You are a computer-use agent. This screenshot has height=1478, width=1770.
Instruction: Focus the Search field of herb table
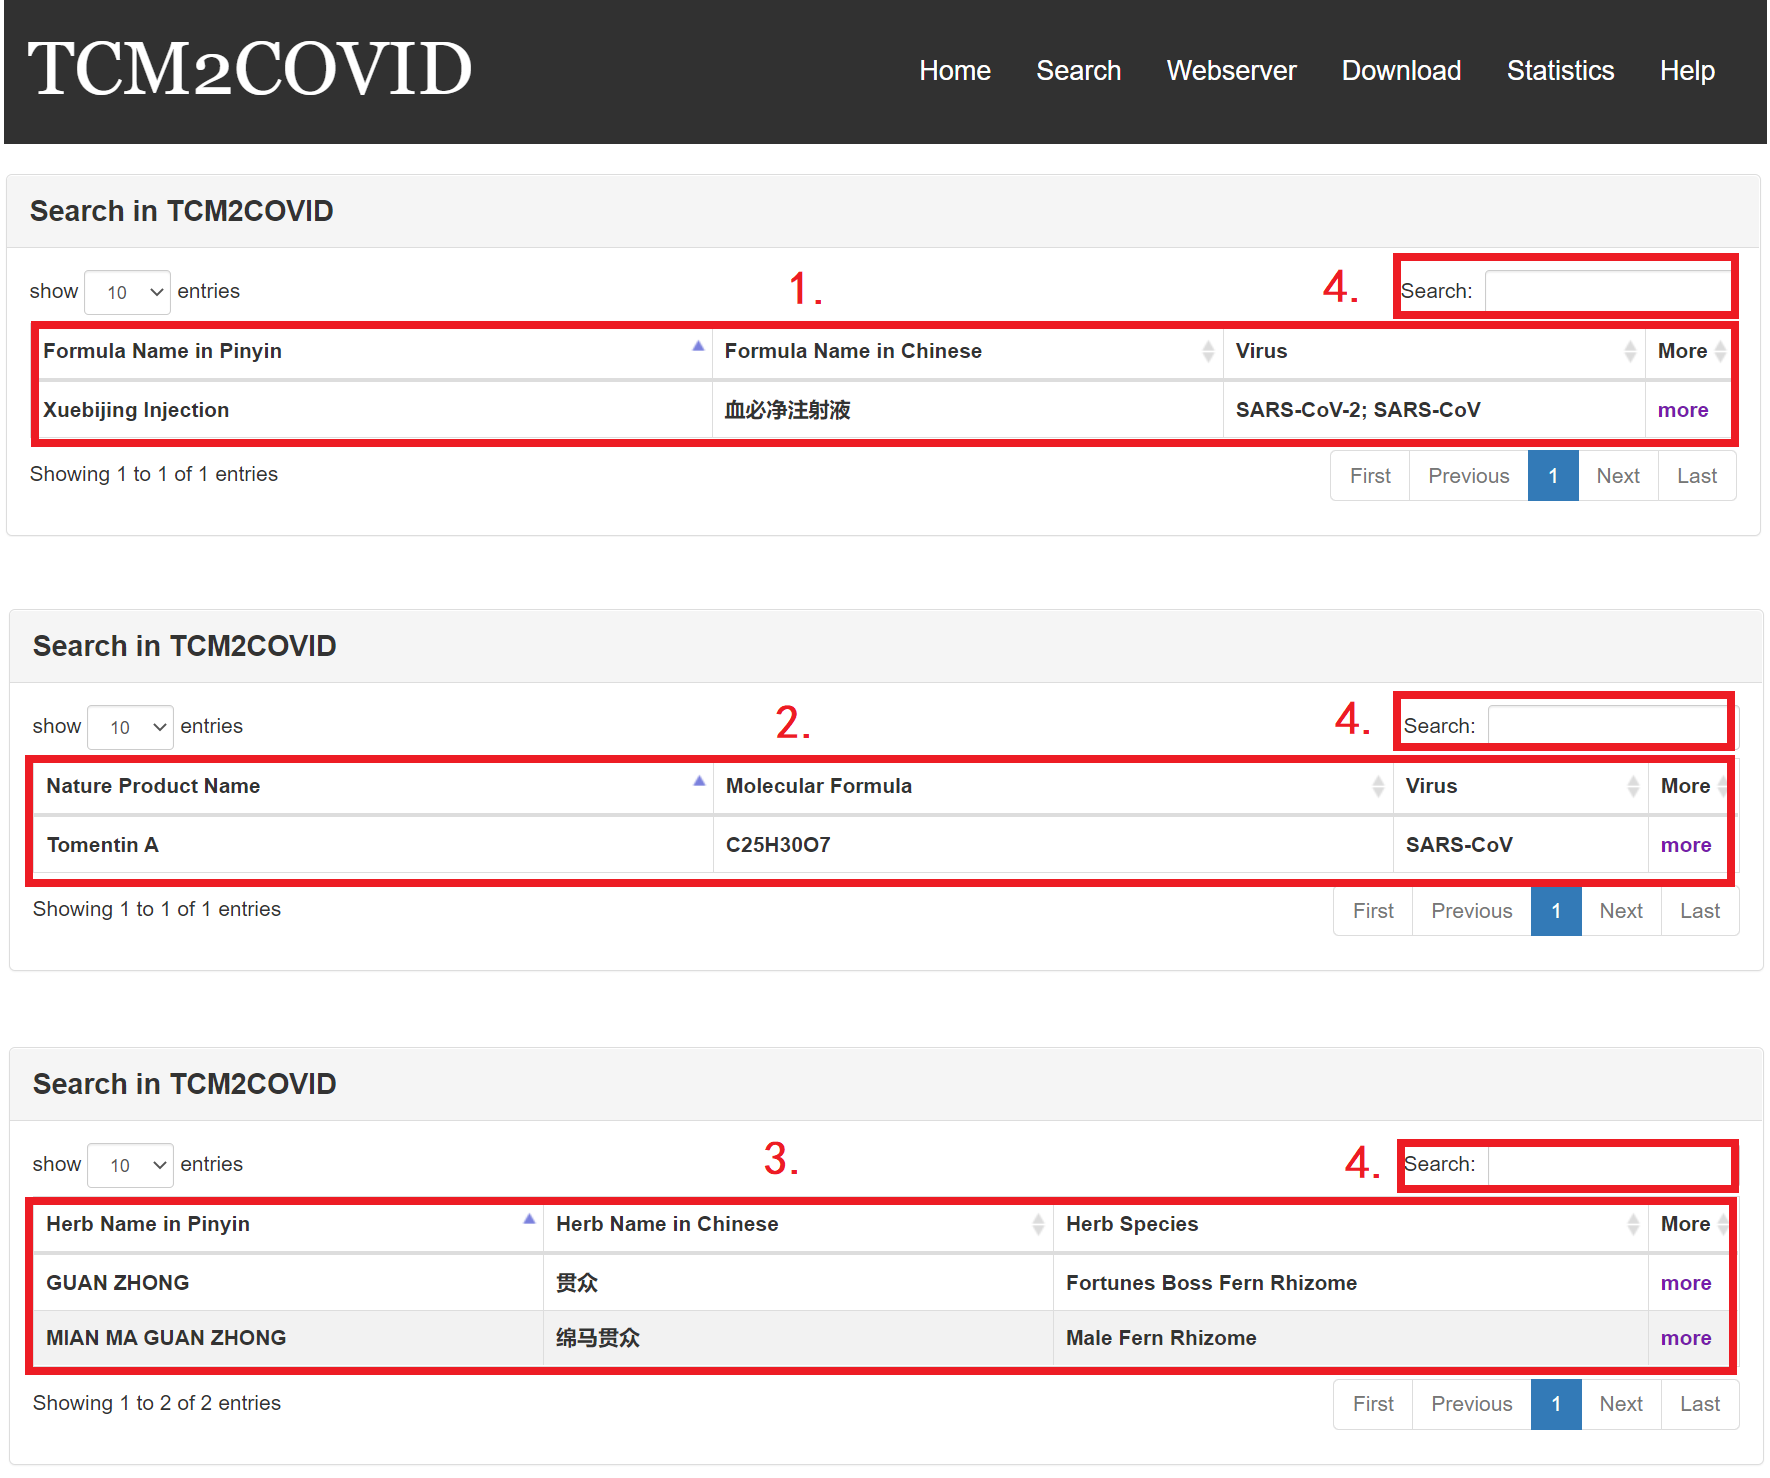[1608, 1165]
